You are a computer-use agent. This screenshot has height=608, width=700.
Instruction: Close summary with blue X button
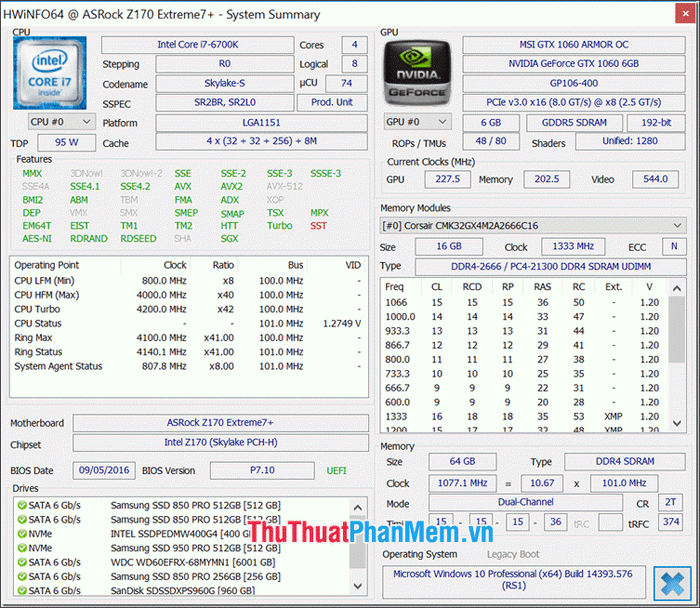(672, 583)
